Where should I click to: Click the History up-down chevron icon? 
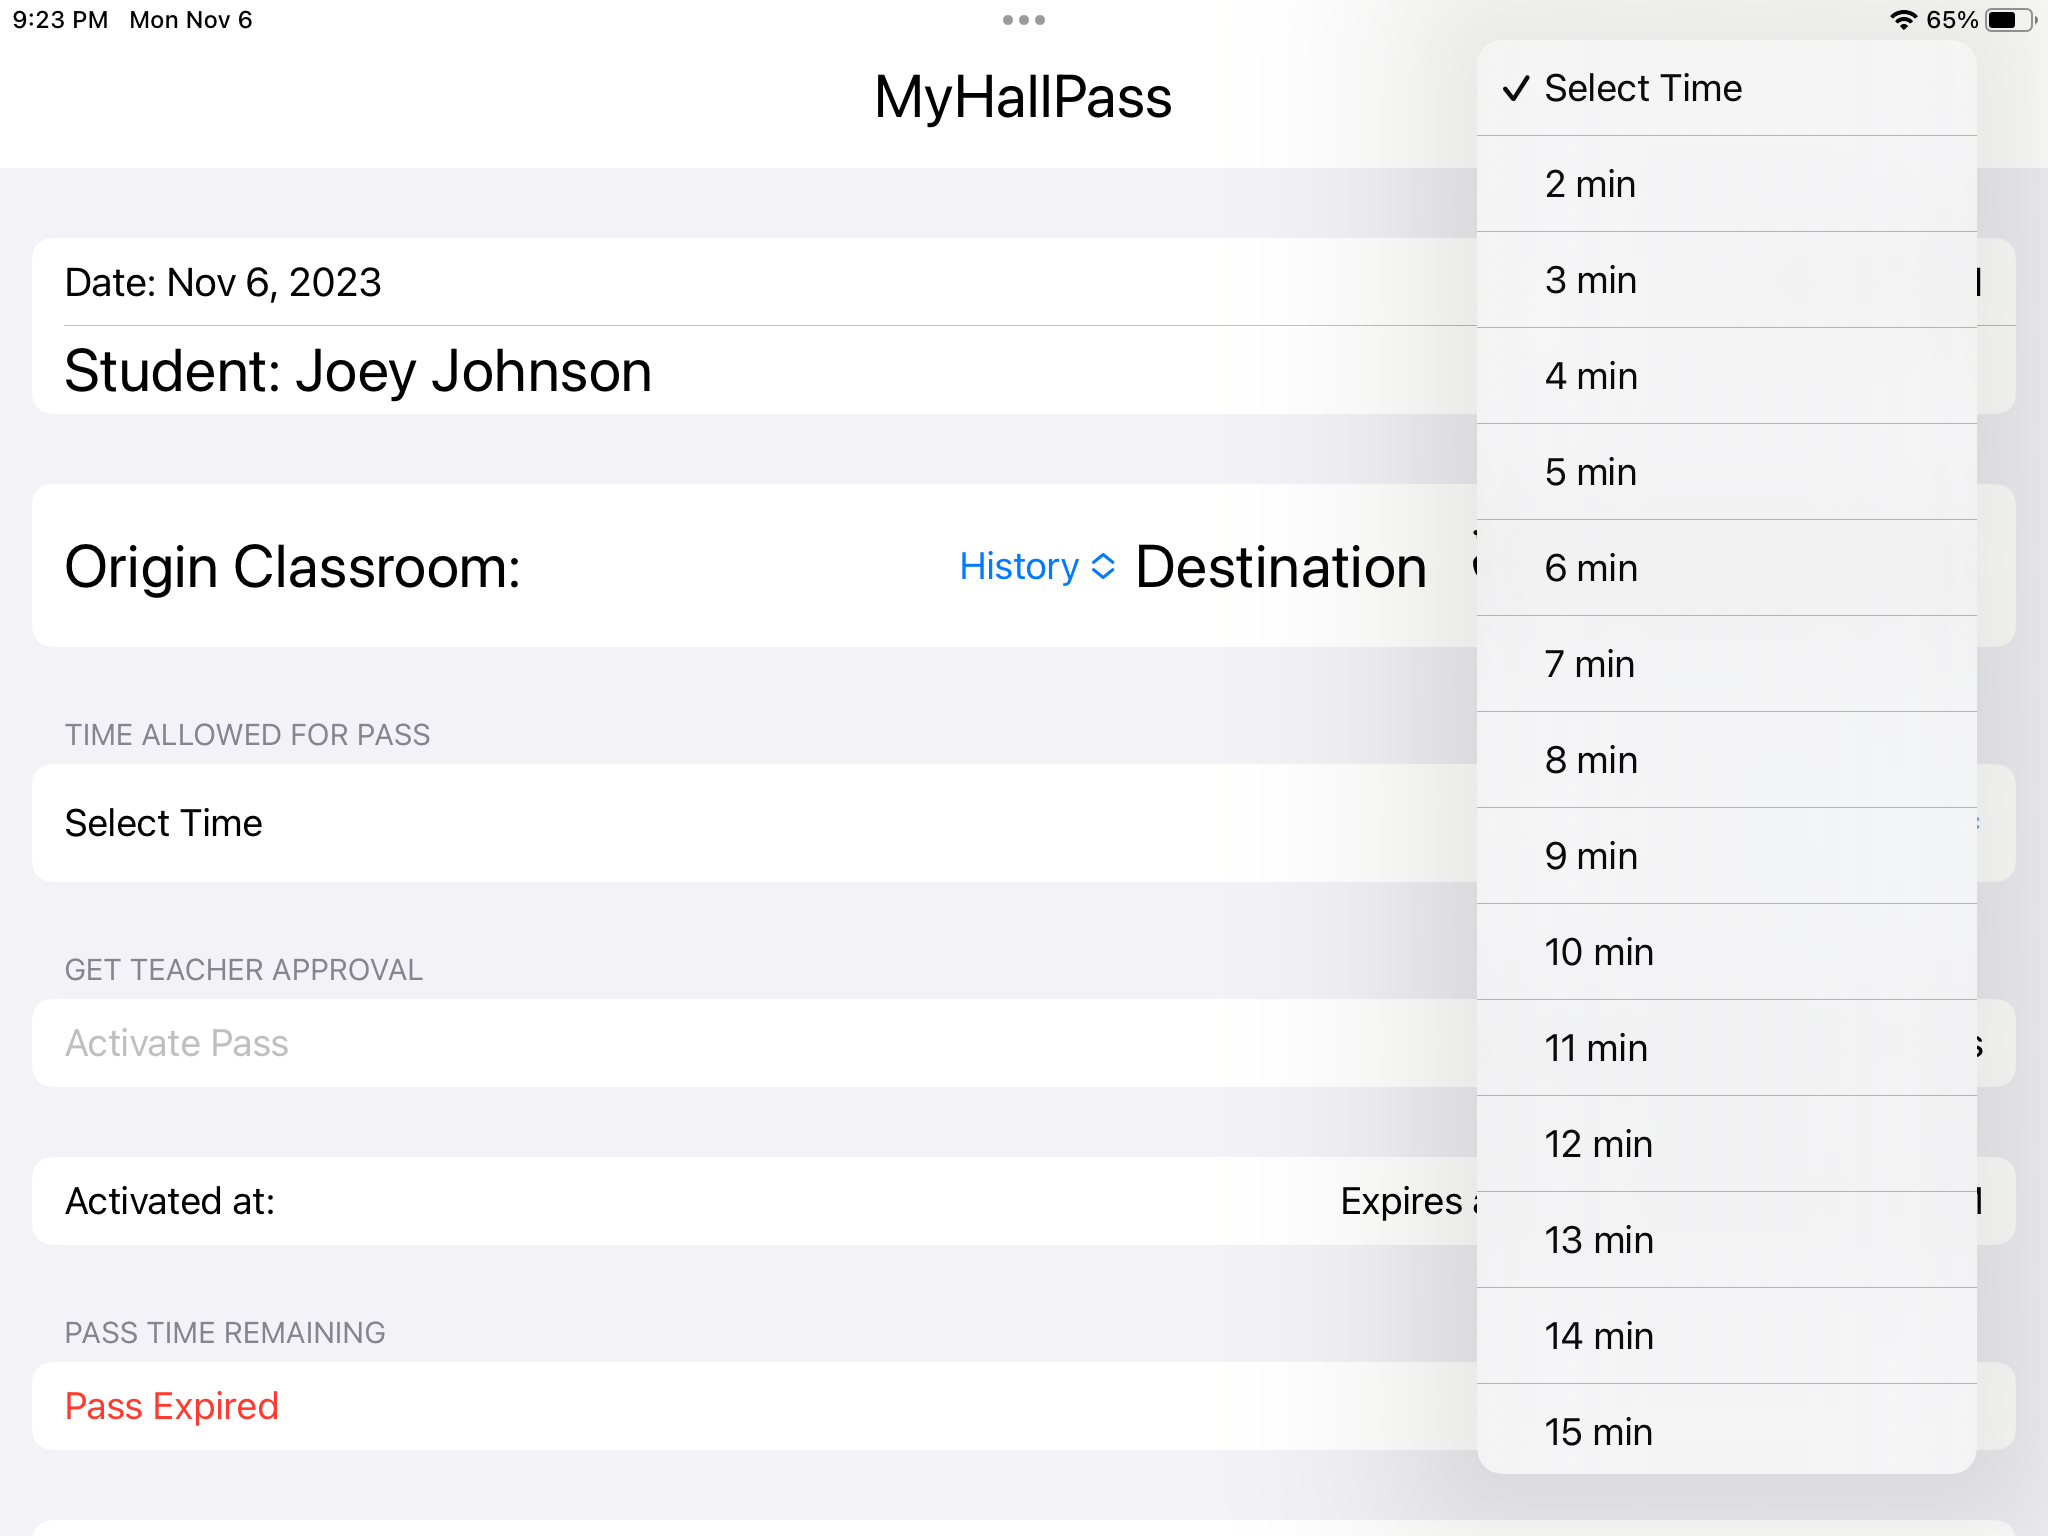tap(1103, 566)
